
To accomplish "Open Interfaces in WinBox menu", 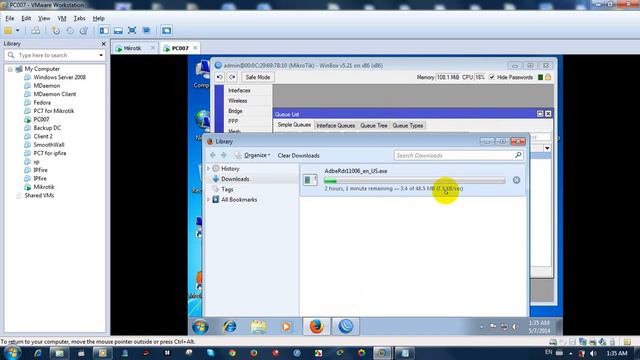I will 239,90.
